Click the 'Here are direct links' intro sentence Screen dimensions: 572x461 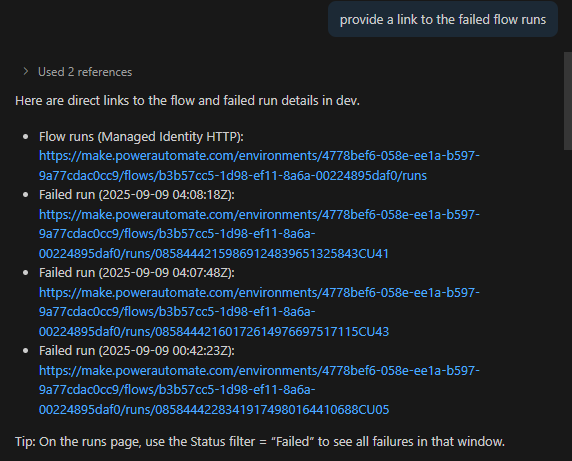188,100
